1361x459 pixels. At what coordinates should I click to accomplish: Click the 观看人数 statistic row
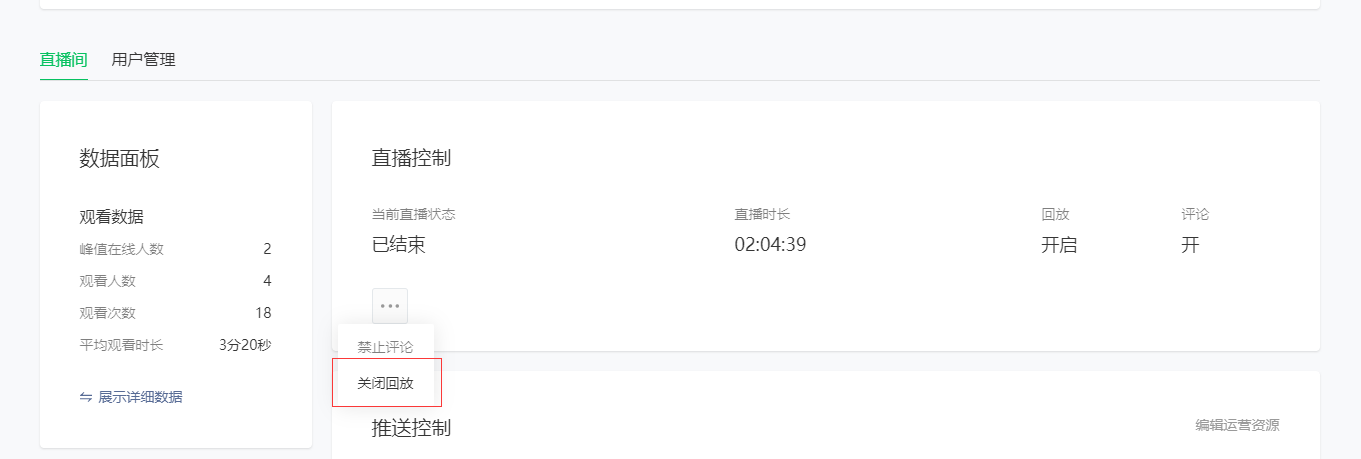[175, 281]
